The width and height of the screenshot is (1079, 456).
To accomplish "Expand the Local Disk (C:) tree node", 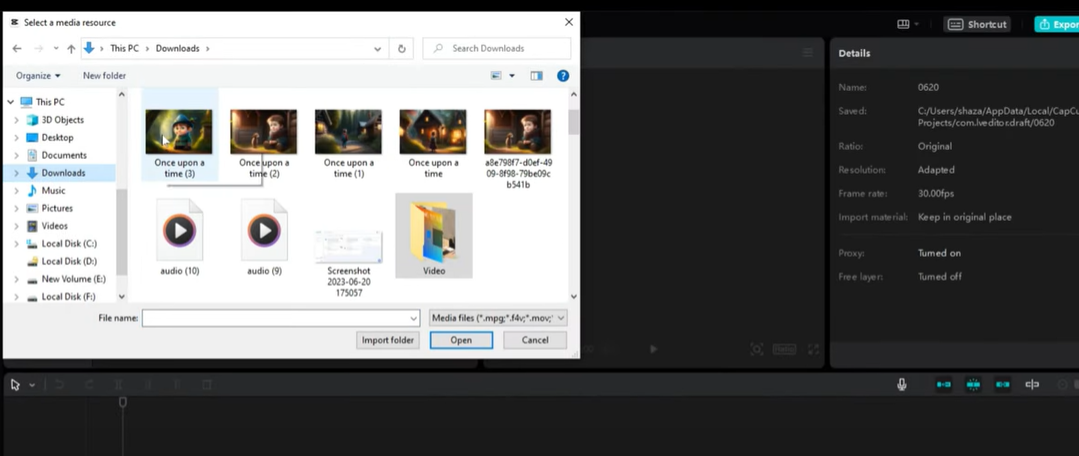I will 16,243.
